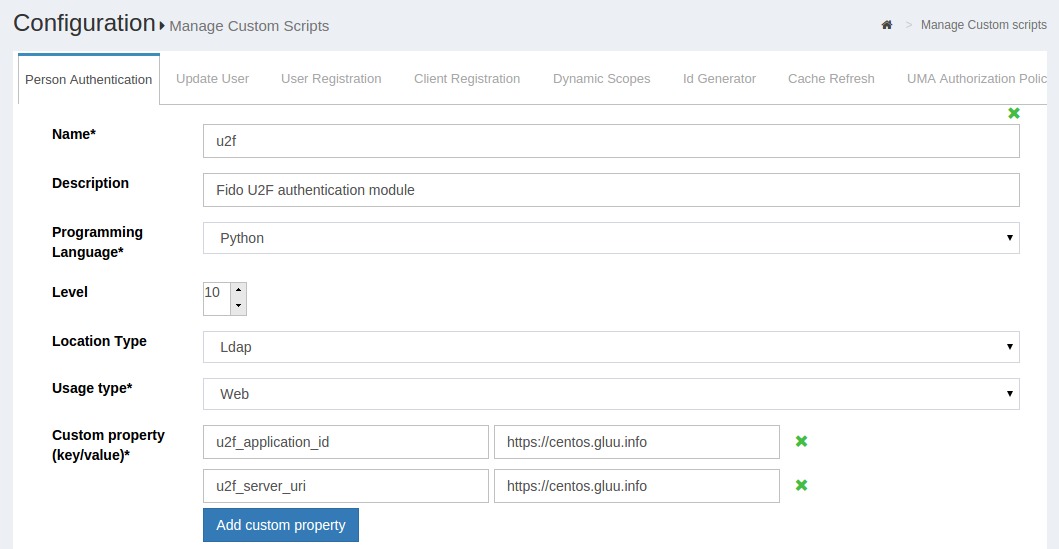Increase the Level value with up arrow
Image resolution: width=1059 pixels, height=549 pixels.
(x=238, y=291)
